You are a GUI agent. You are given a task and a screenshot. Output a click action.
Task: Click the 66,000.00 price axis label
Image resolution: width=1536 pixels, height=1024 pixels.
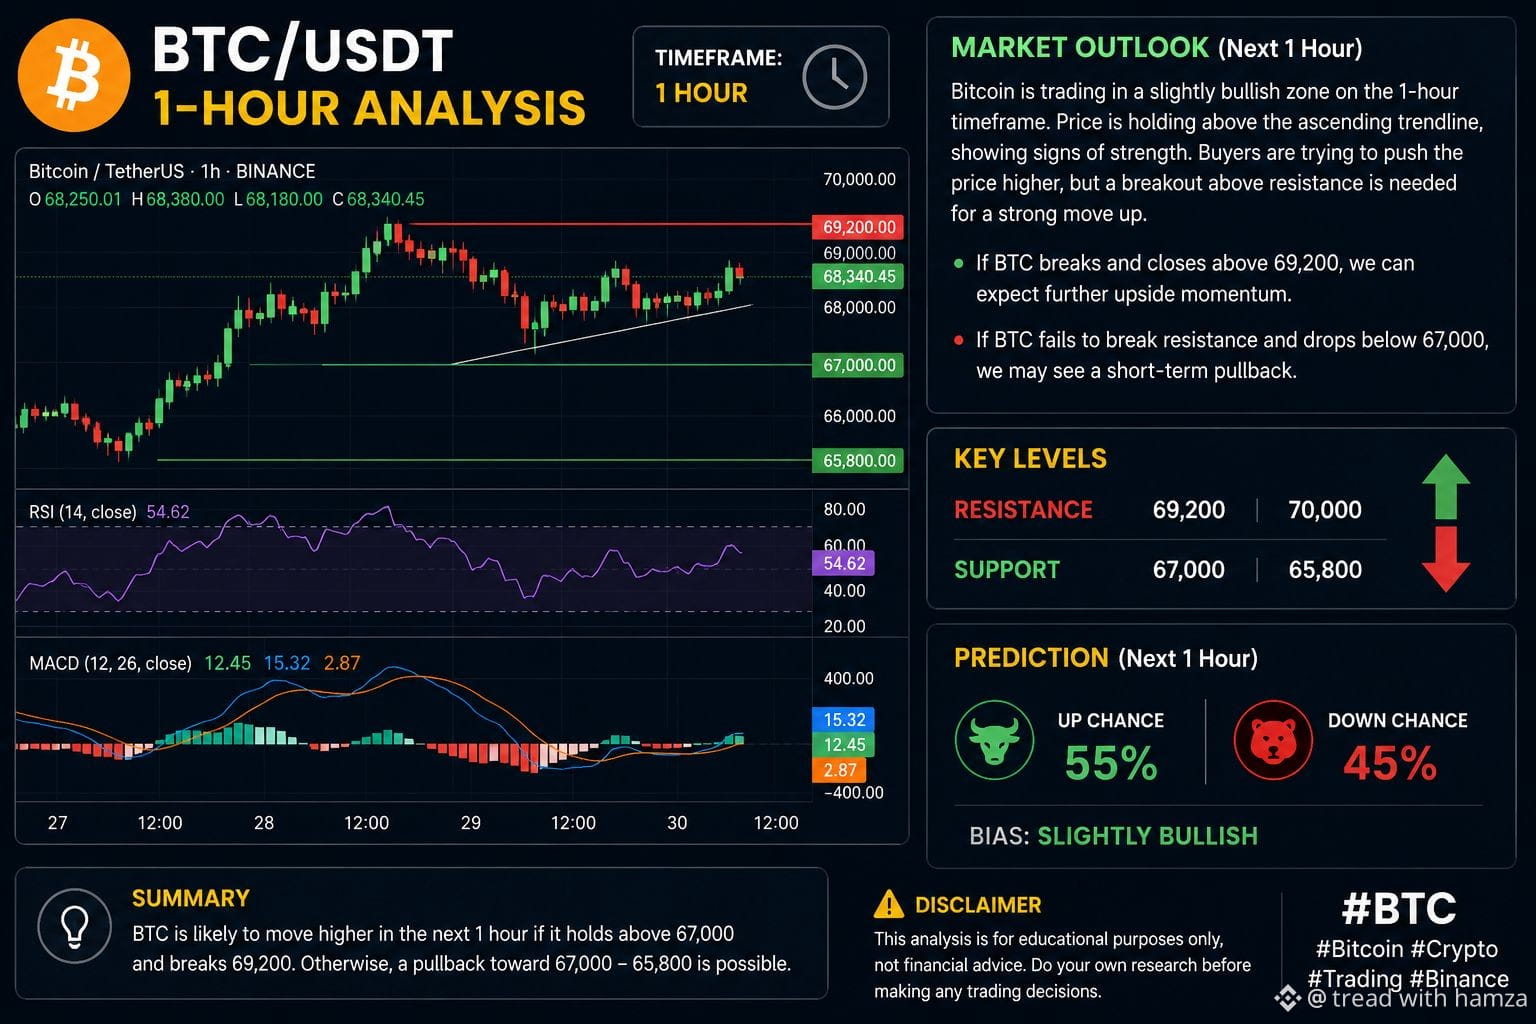(859, 416)
